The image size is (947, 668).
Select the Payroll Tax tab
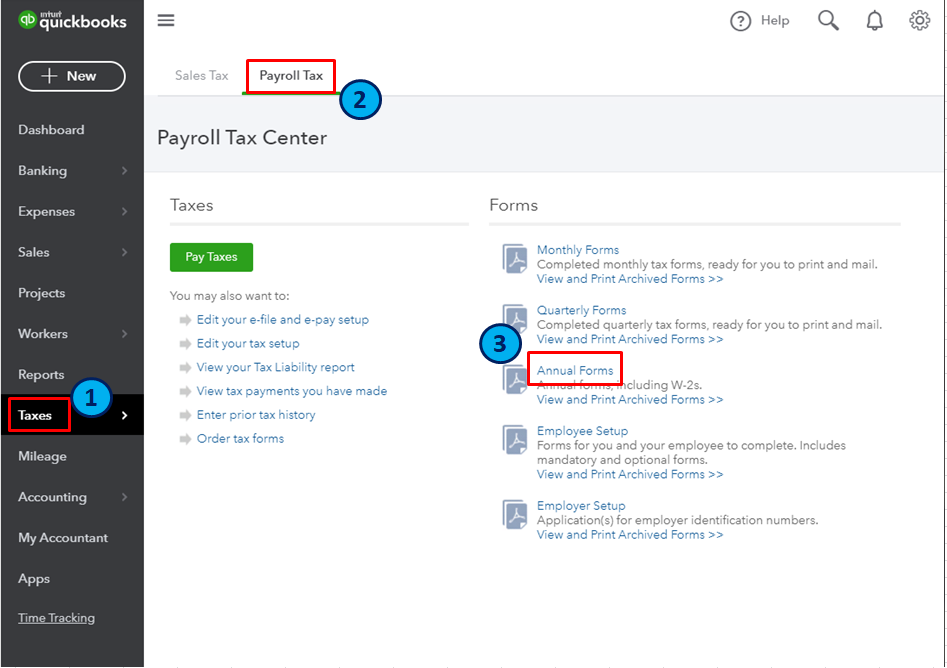point(291,75)
